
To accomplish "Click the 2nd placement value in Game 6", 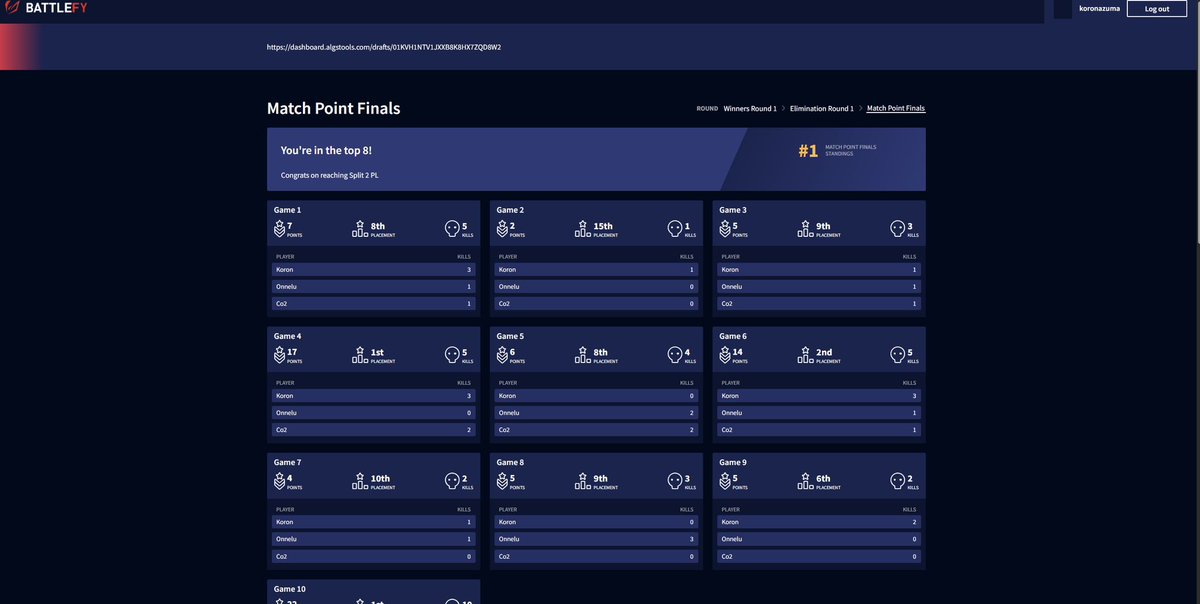I will (x=824, y=352).
